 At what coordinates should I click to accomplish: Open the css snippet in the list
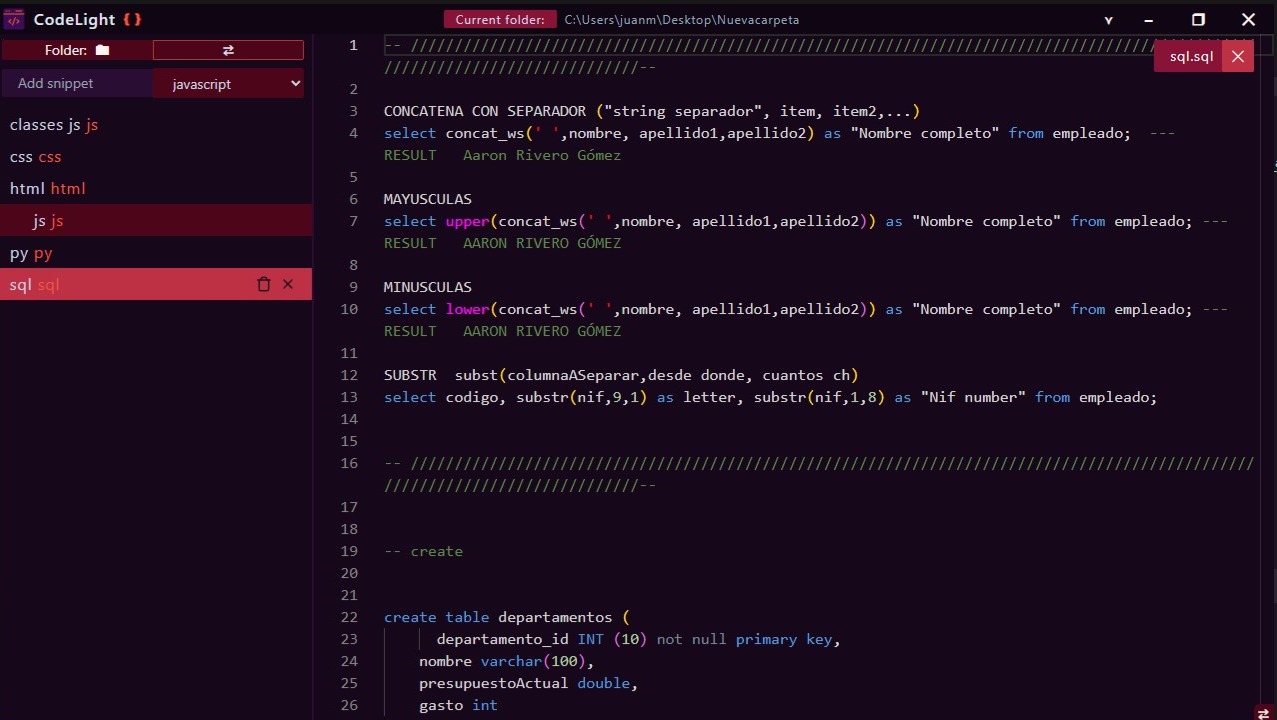(36, 157)
